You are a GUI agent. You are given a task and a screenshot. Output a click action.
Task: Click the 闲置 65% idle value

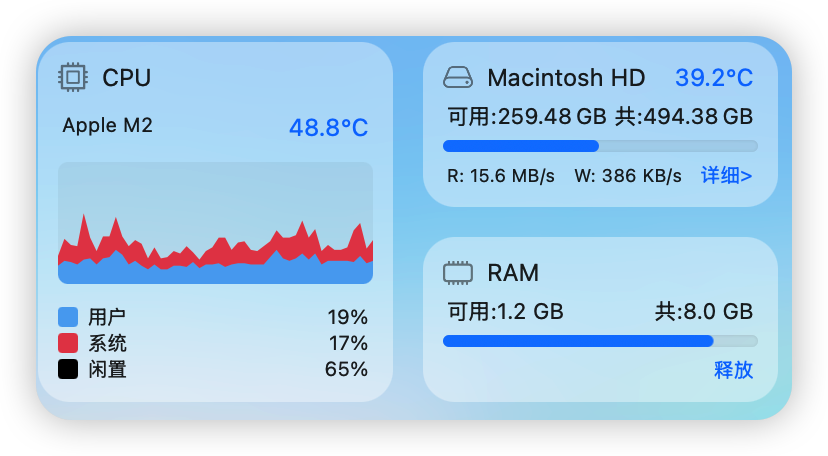pyautogui.click(x=346, y=369)
